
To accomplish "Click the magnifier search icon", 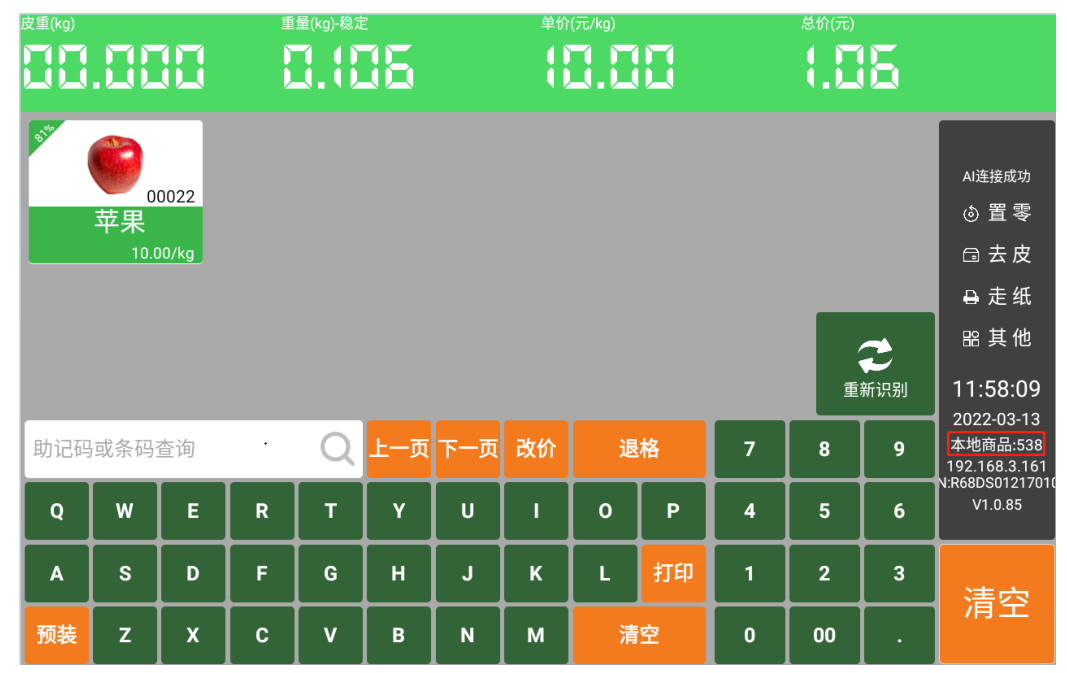I will click(x=338, y=448).
